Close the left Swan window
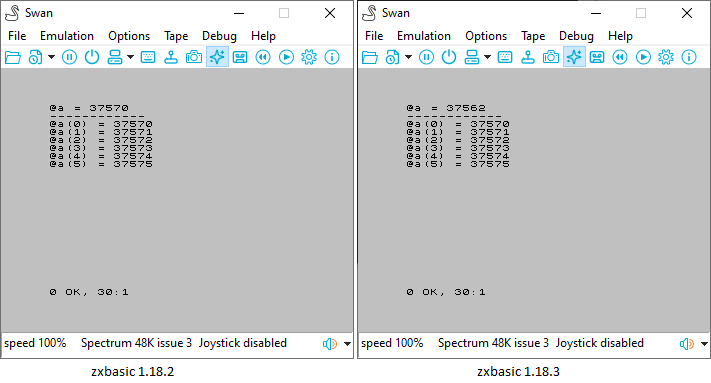Image resolution: width=711 pixels, height=383 pixels. pos(330,13)
